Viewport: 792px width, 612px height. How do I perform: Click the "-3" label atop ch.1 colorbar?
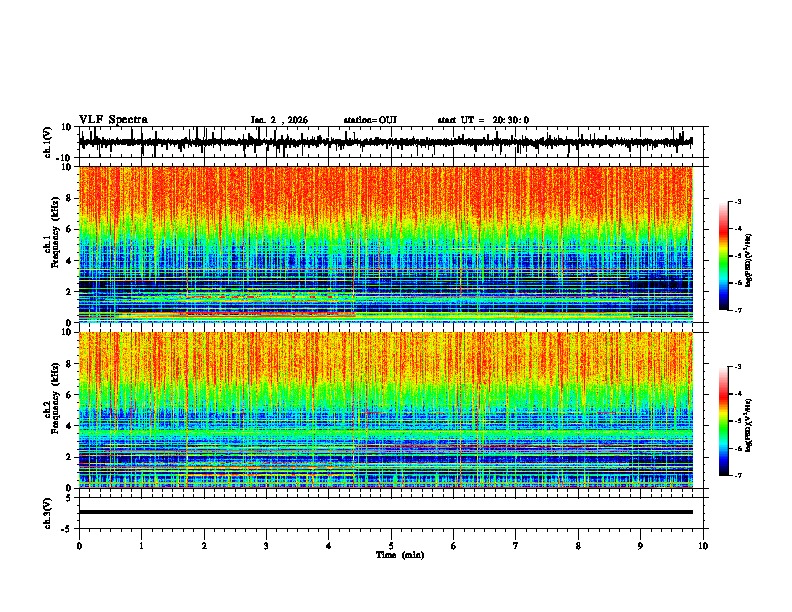(x=738, y=201)
